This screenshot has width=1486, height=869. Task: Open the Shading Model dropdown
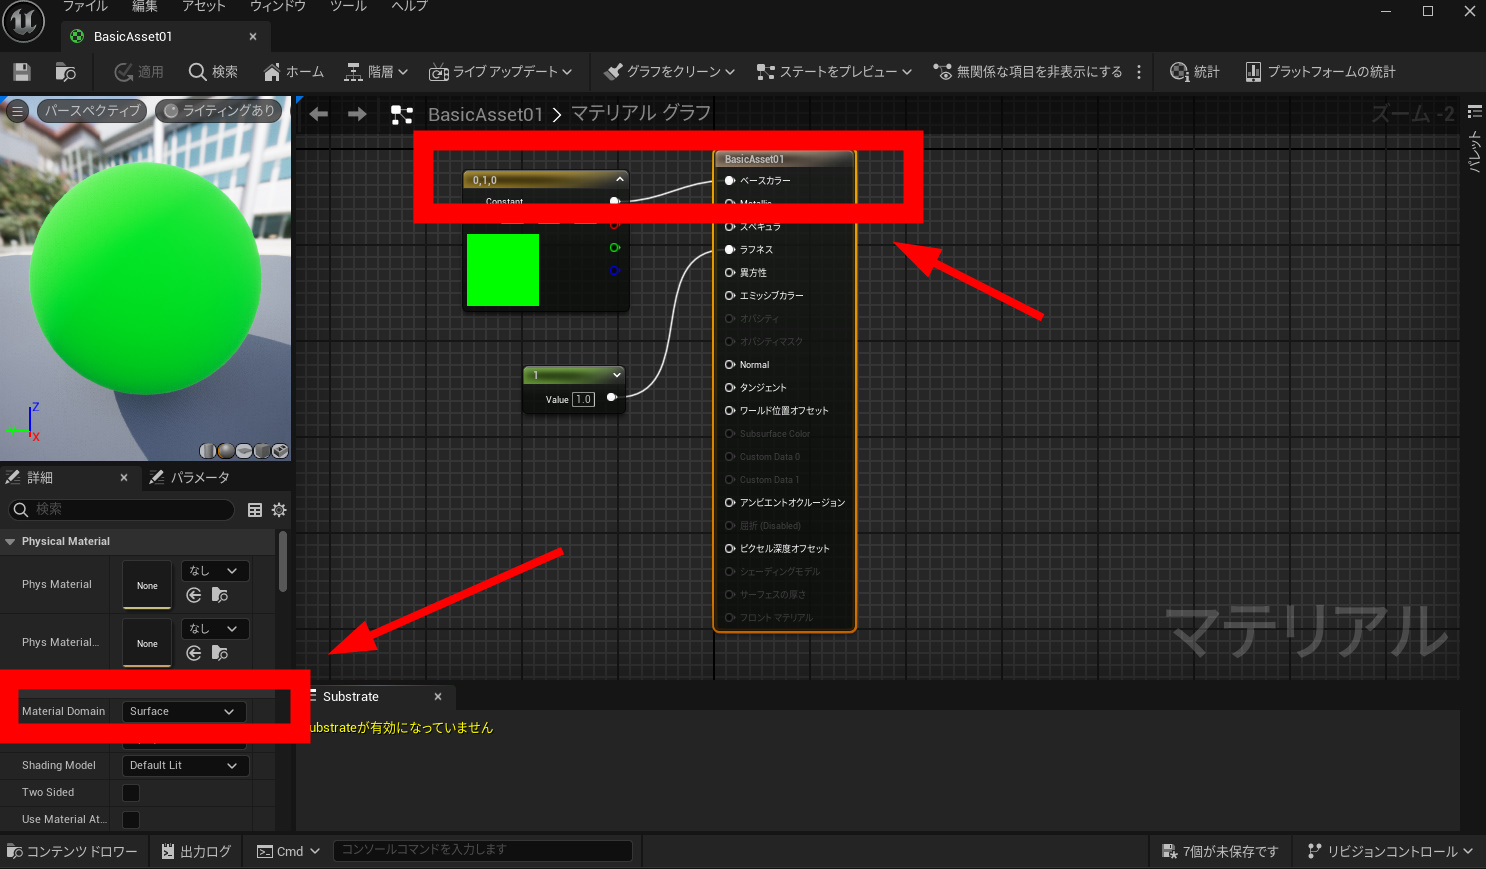[x=185, y=766]
